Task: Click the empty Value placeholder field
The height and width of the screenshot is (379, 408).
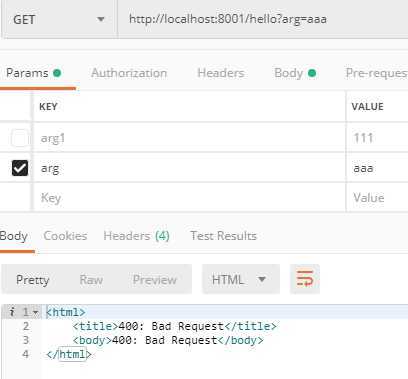Action: (377, 197)
